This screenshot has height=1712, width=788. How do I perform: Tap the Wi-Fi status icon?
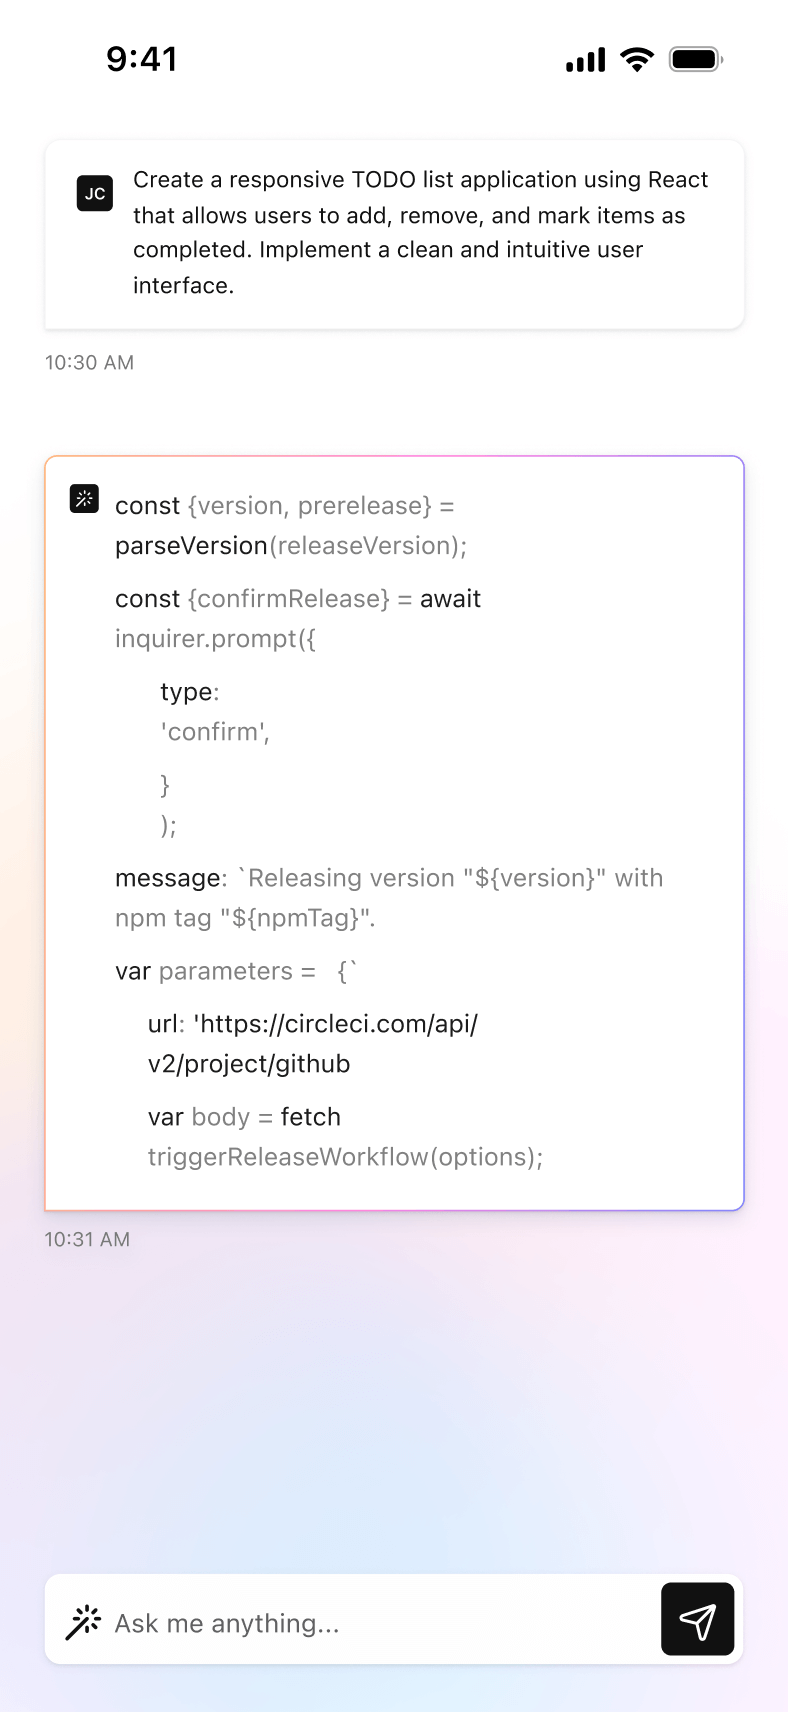(636, 59)
